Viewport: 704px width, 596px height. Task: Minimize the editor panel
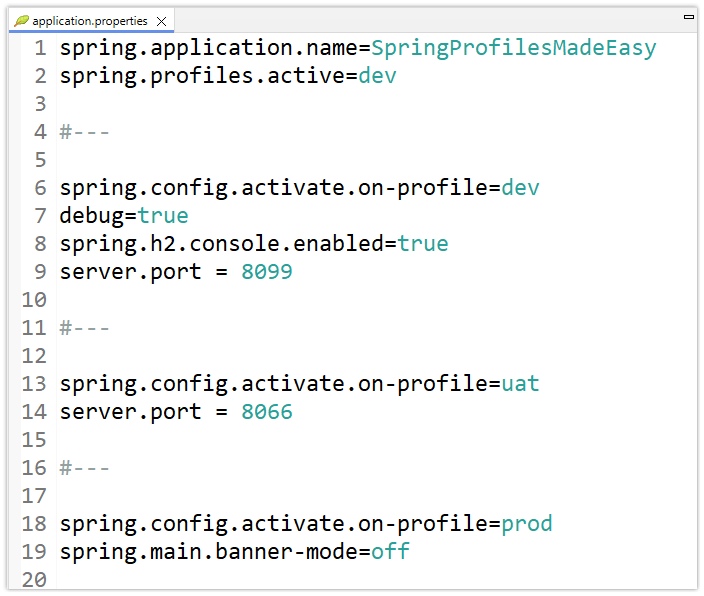click(688, 17)
